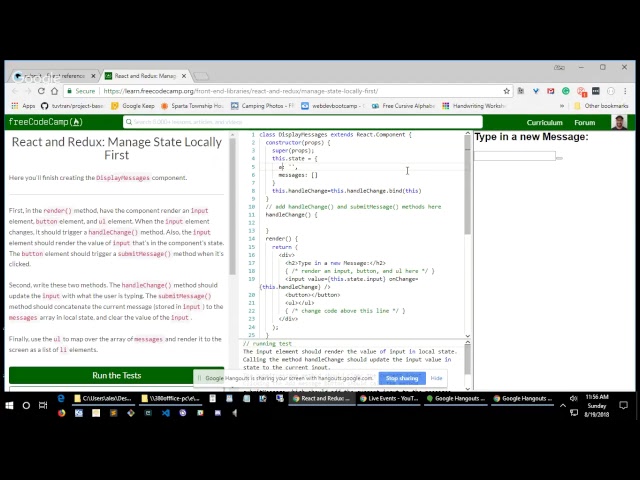Image resolution: width=640 pixels, height=480 pixels.
Task: Open the GitHub tuvtran/project-base bookmark
Action: [72, 106]
